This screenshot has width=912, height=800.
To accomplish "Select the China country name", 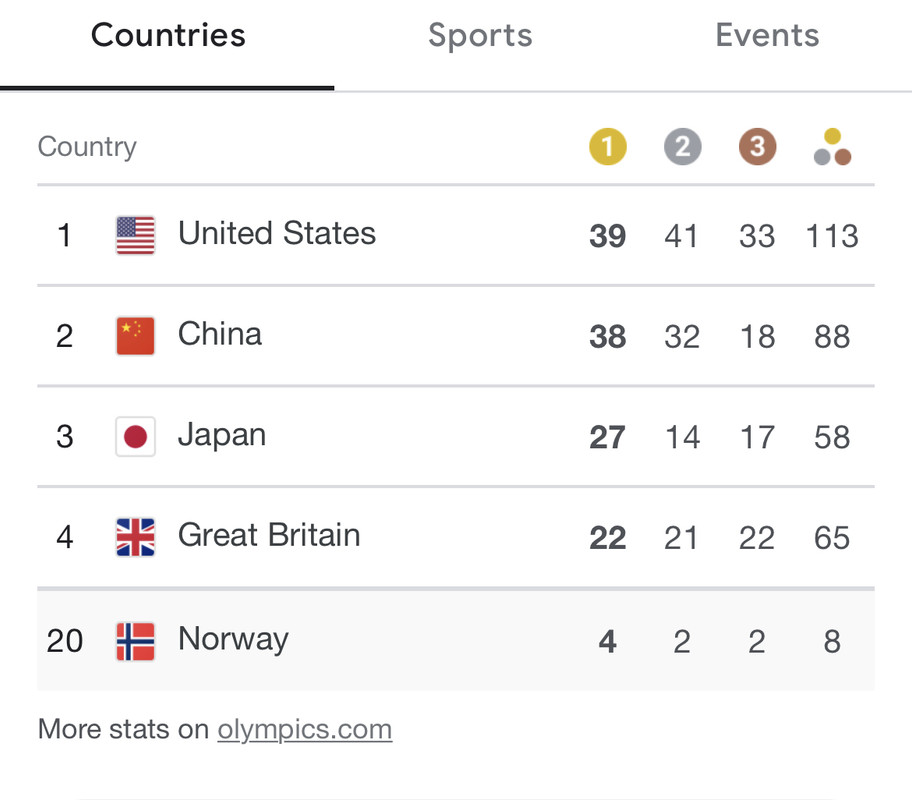I will pos(220,334).
